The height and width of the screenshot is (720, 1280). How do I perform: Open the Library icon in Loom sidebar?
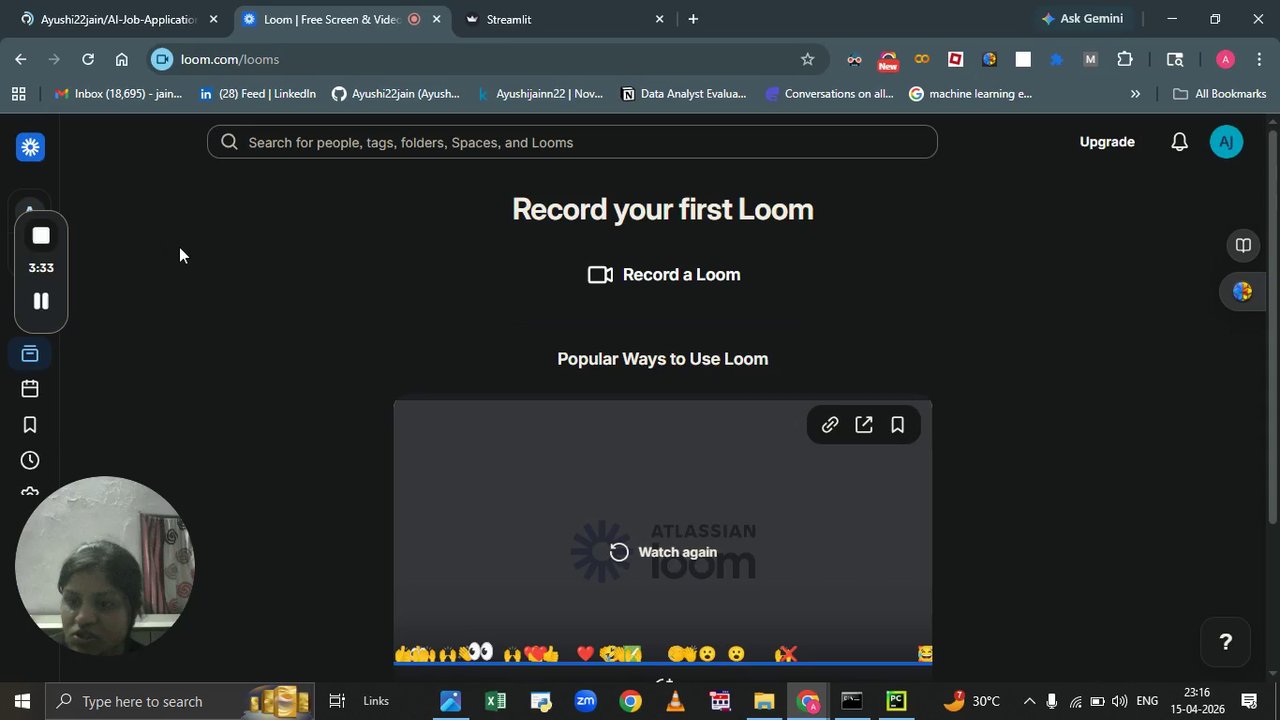[30, 354]
